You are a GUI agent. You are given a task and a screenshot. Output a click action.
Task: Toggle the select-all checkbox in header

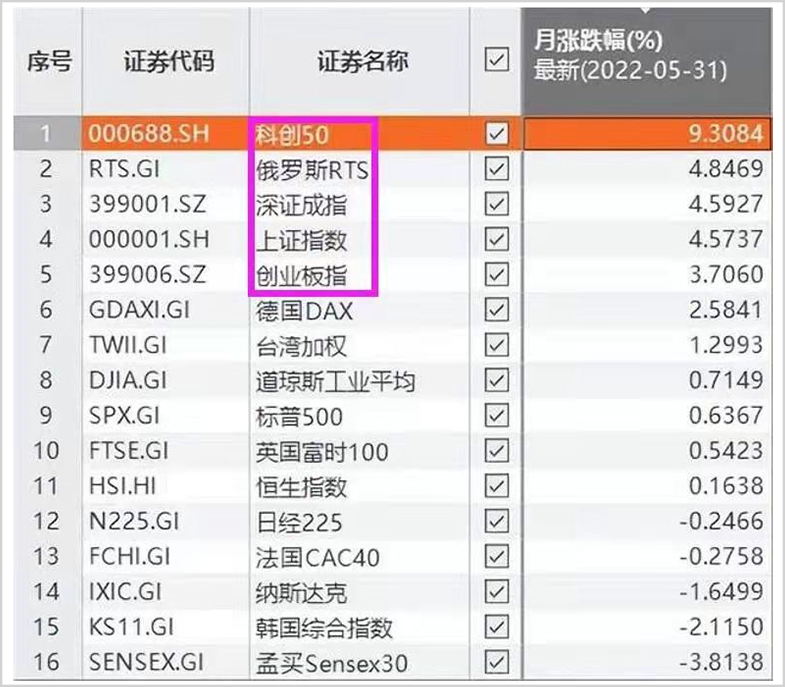497,60
